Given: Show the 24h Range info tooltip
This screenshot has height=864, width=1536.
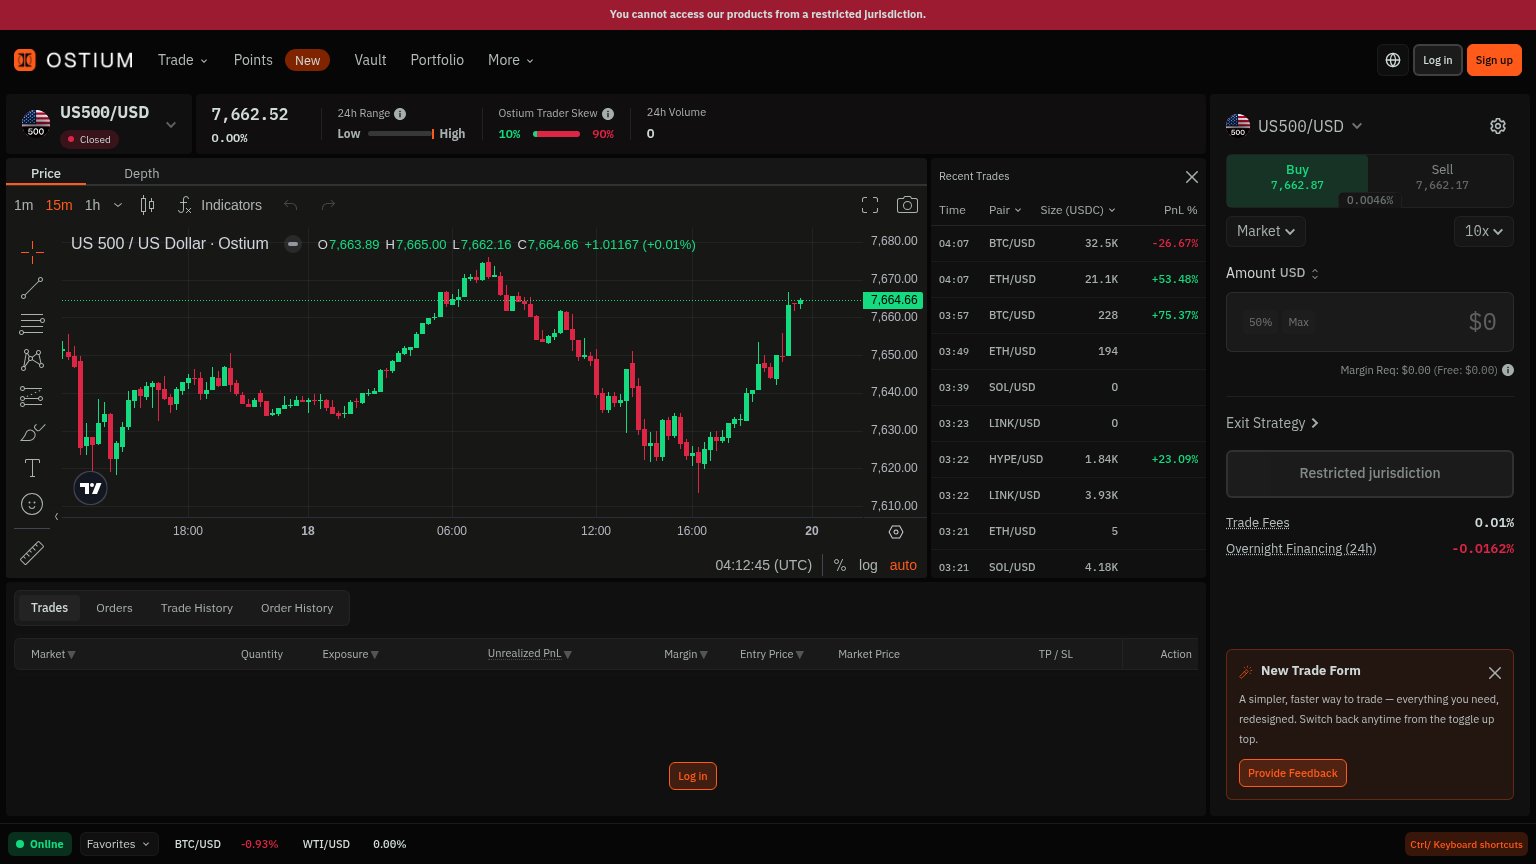Looking at the screenshot, I should [400, 114].
